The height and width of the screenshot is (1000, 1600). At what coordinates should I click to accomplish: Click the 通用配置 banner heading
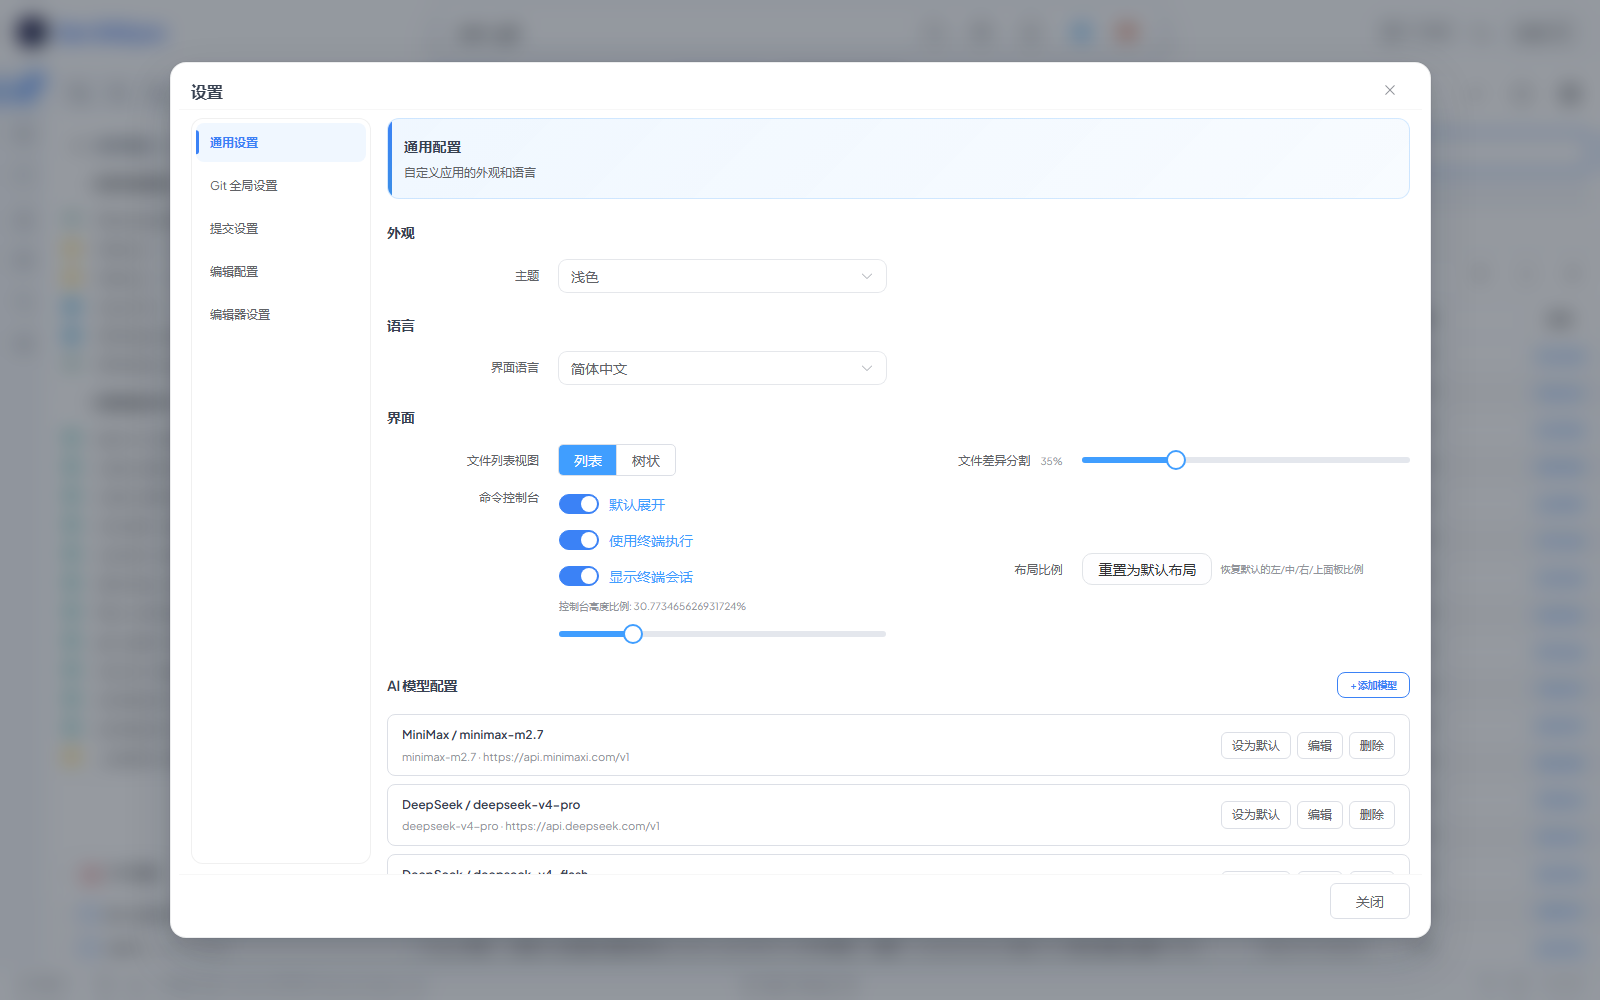[x=432, y=147]
